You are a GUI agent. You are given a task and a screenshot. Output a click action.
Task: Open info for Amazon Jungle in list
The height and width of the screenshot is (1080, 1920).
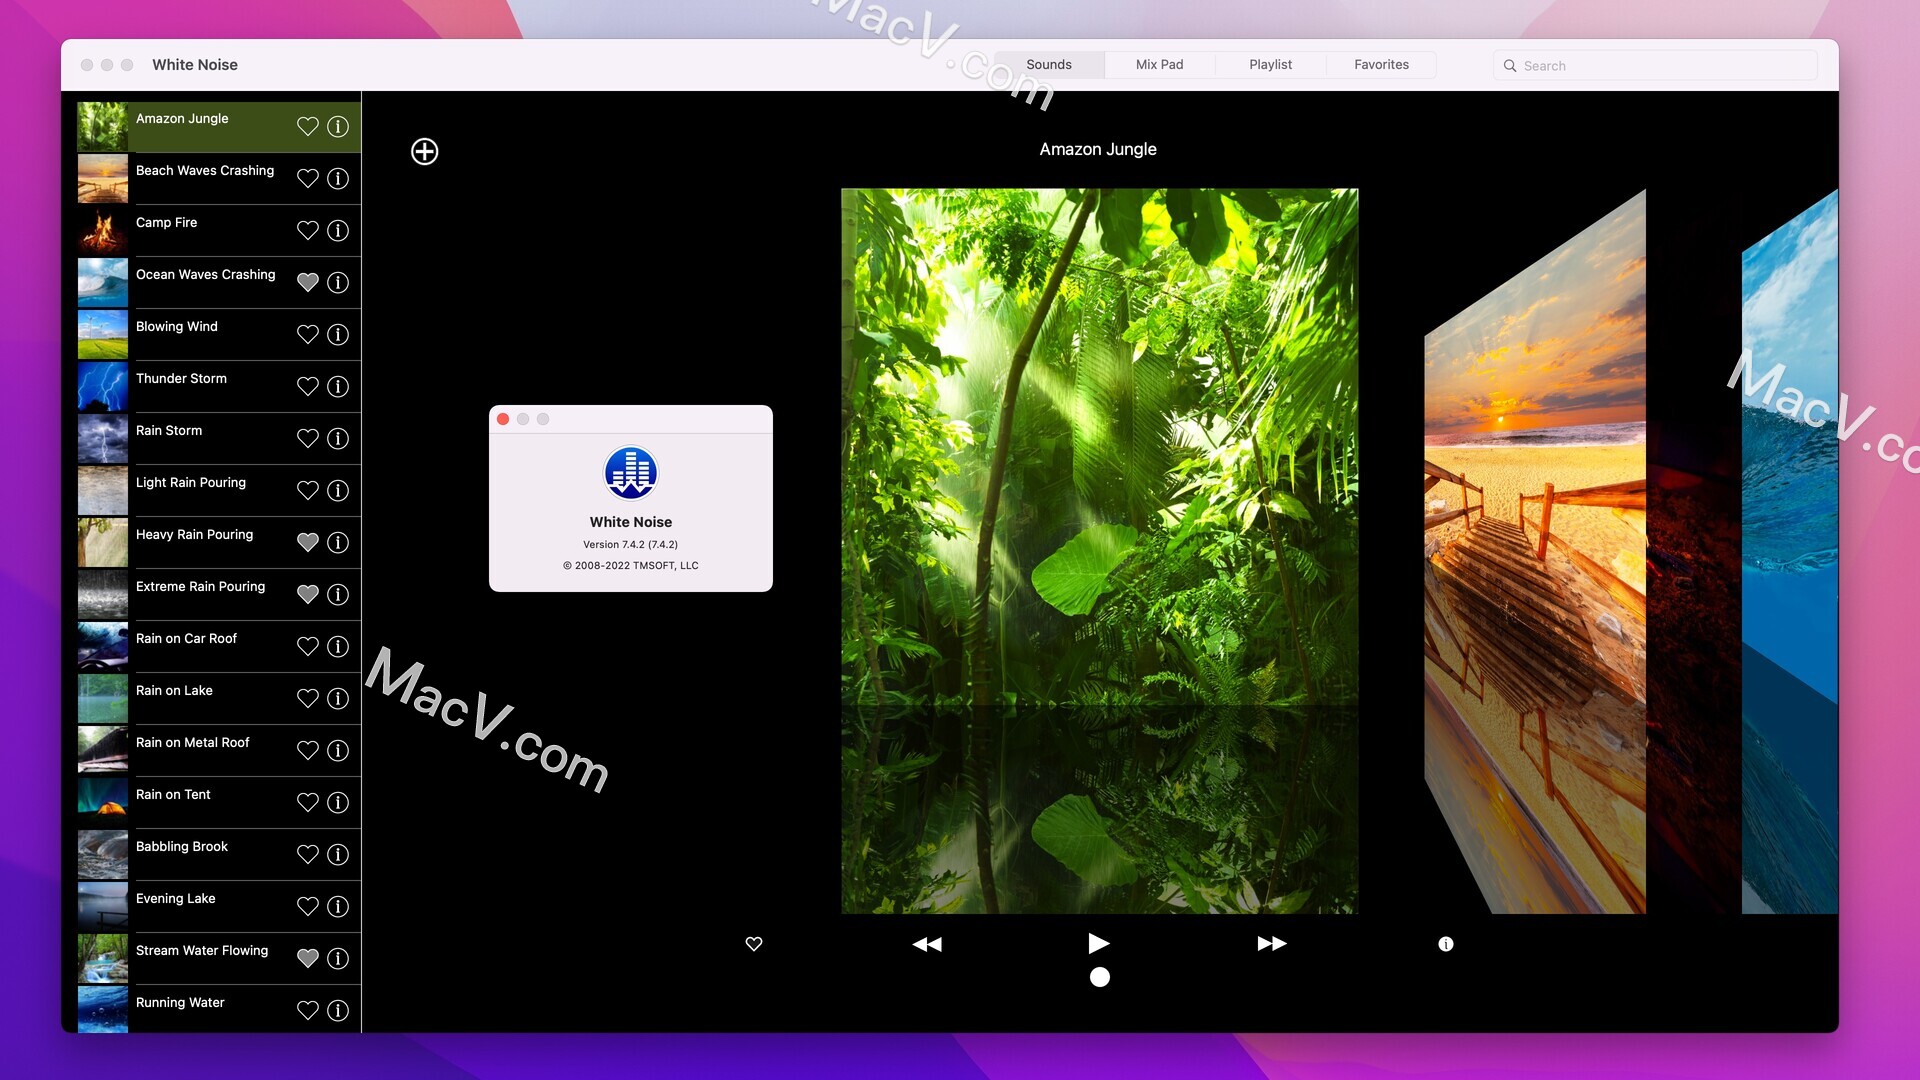pos(338,127)
